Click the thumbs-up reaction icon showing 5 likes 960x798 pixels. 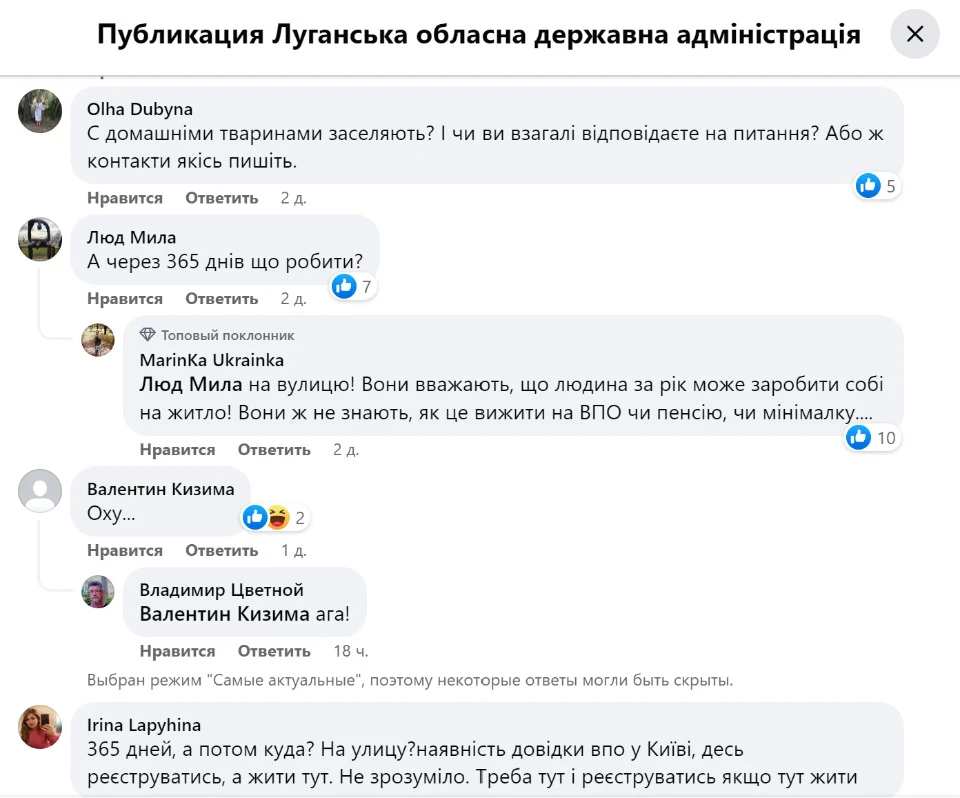point(868,186)
